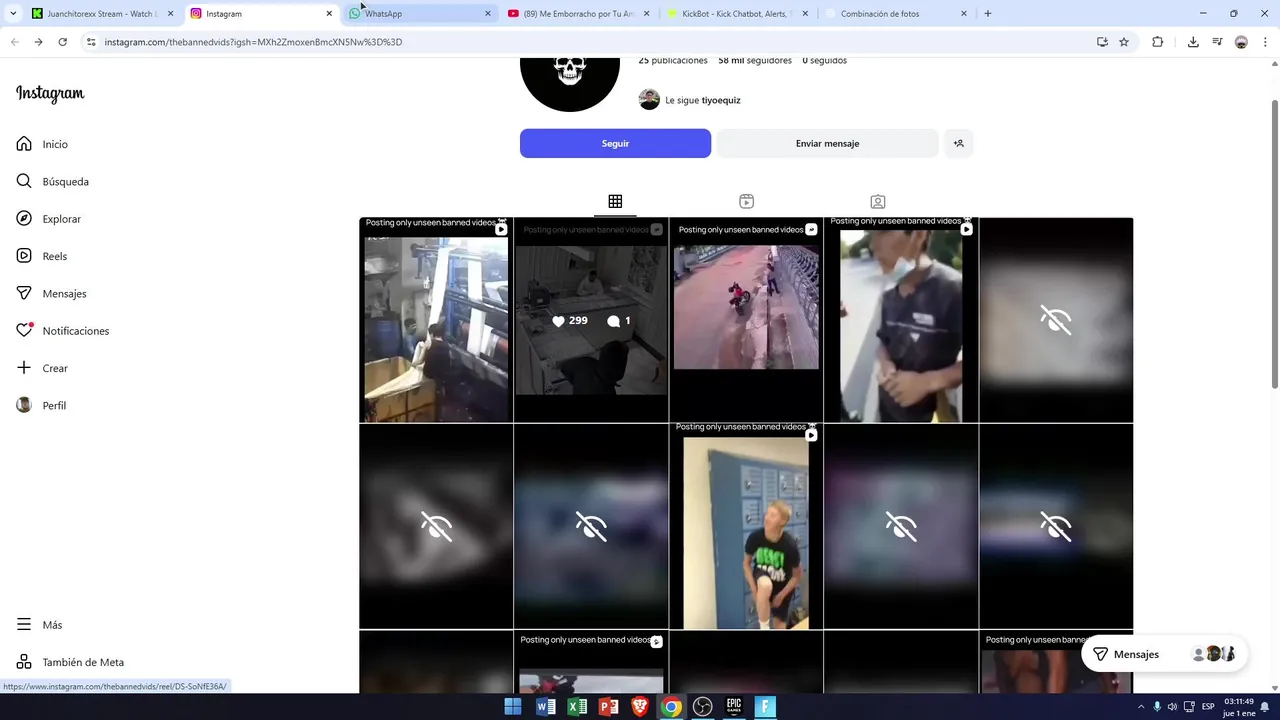
Task: Click the Instagram logo in sidebar
Action: (x=50, y=94)
